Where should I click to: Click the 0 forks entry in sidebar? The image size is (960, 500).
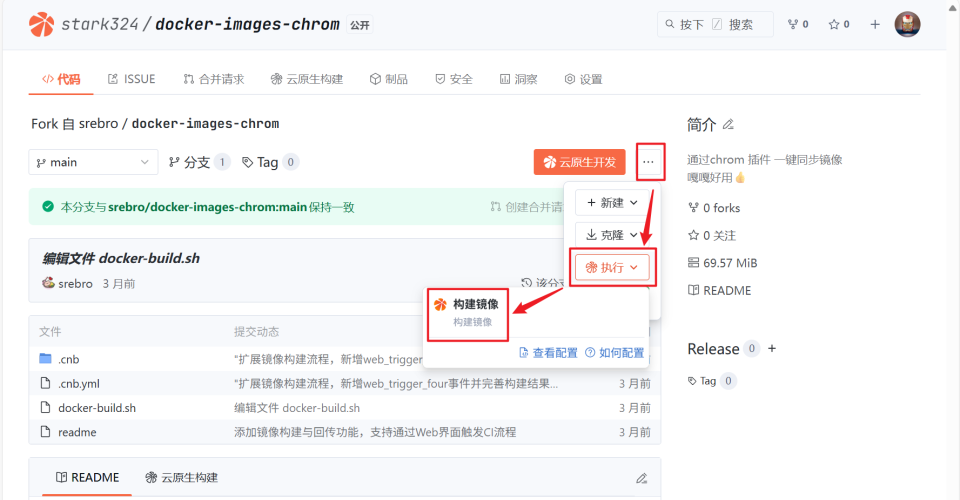coord(714,208)
